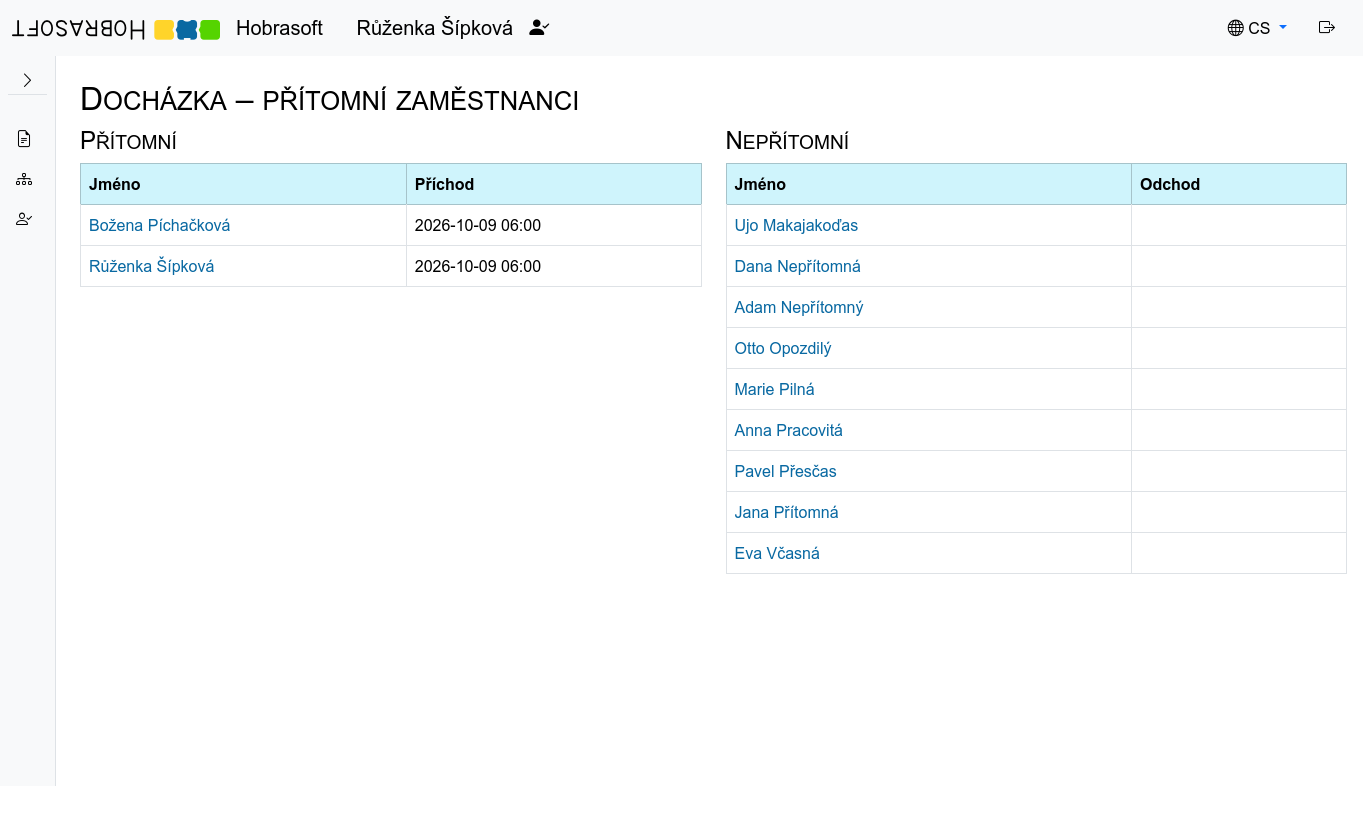Open the Hobrasoft home link
Viewport: 1363px width, 830px height.
click(x=279, y=28)
